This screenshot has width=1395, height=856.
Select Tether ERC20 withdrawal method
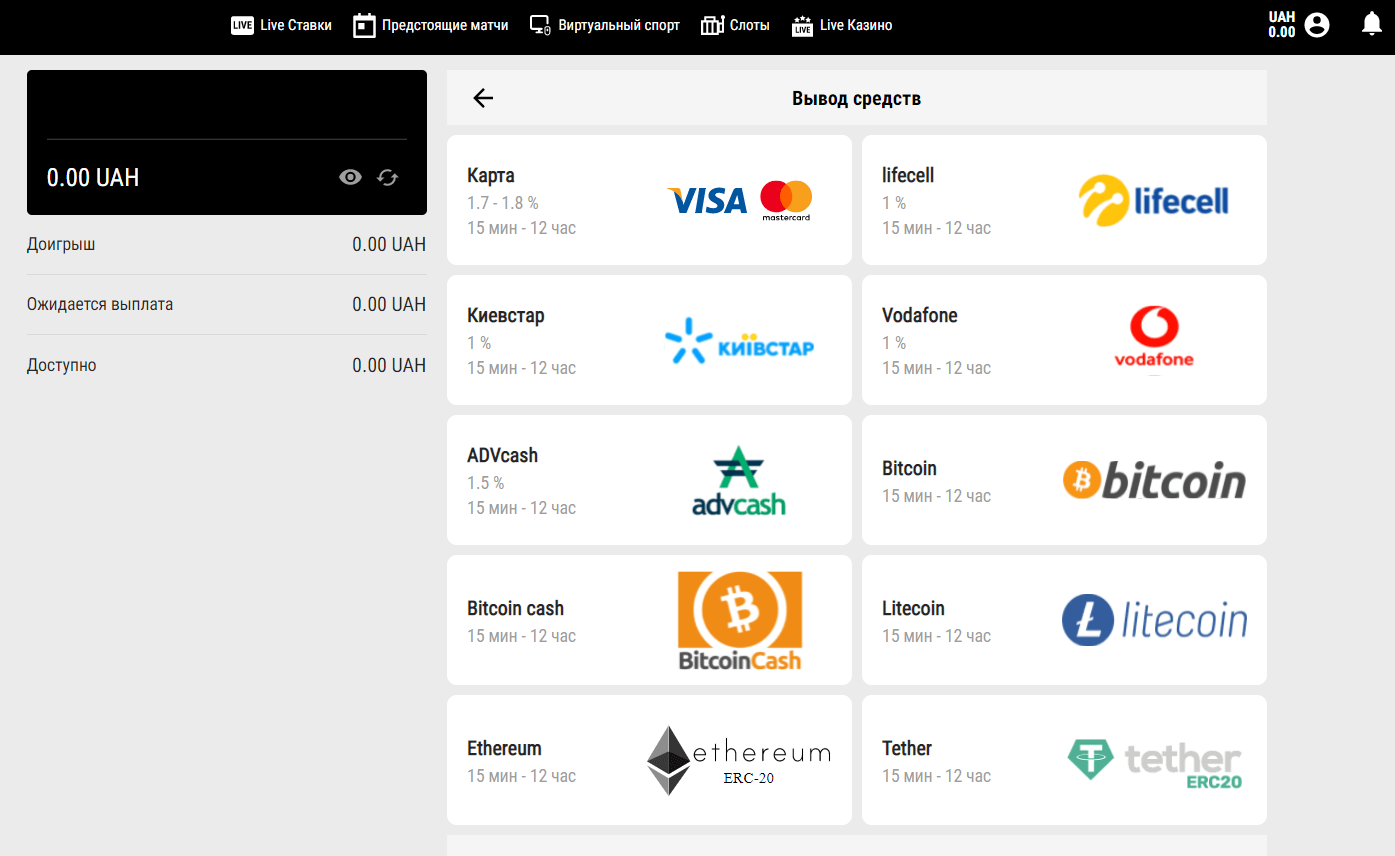1064,760
